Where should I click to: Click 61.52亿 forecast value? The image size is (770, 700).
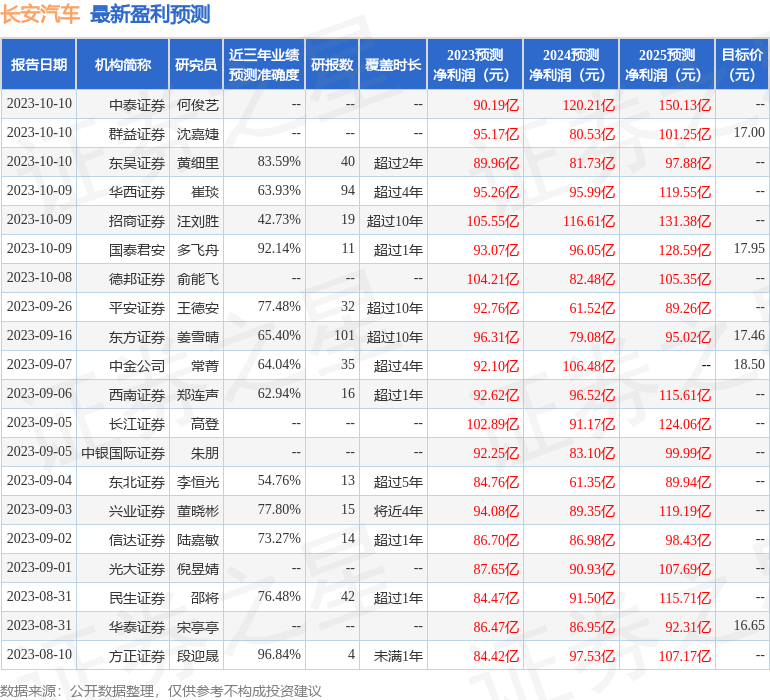[x=592, y=308]
